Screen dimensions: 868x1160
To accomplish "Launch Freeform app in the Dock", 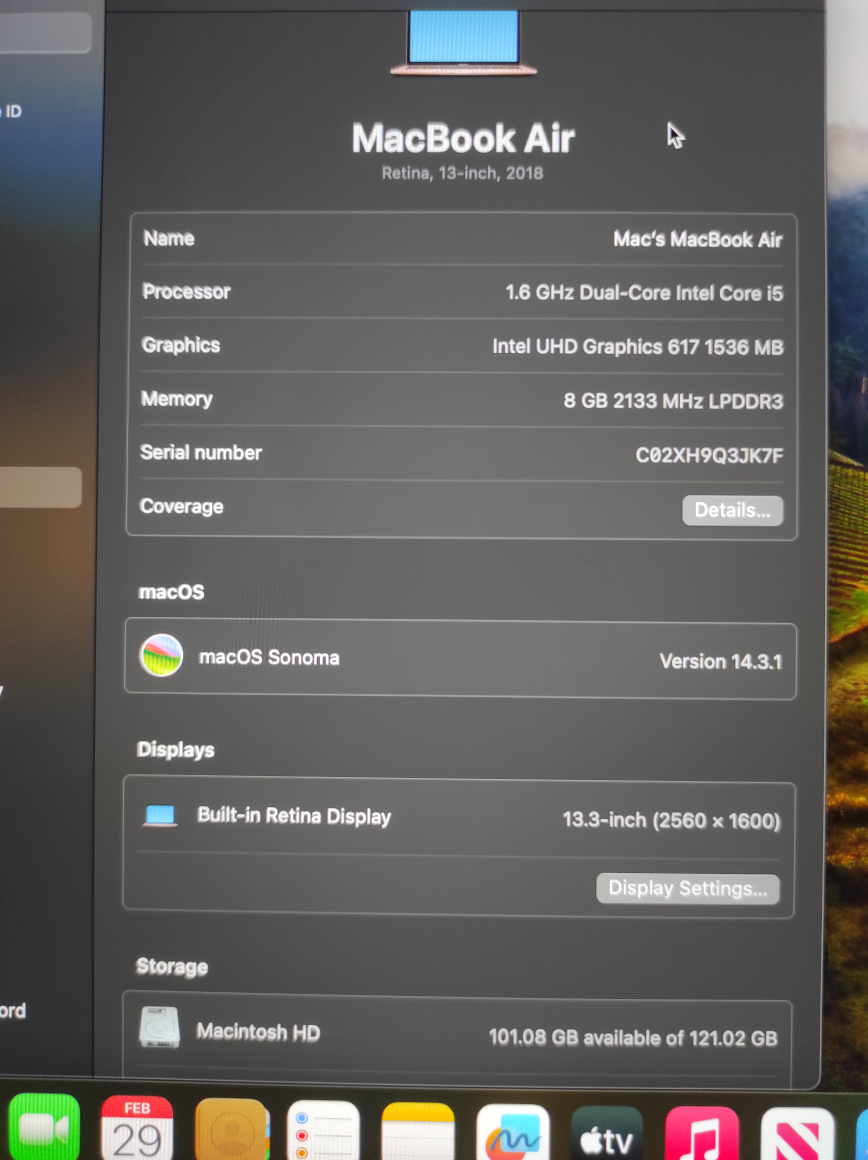I will click(513, 1133).
